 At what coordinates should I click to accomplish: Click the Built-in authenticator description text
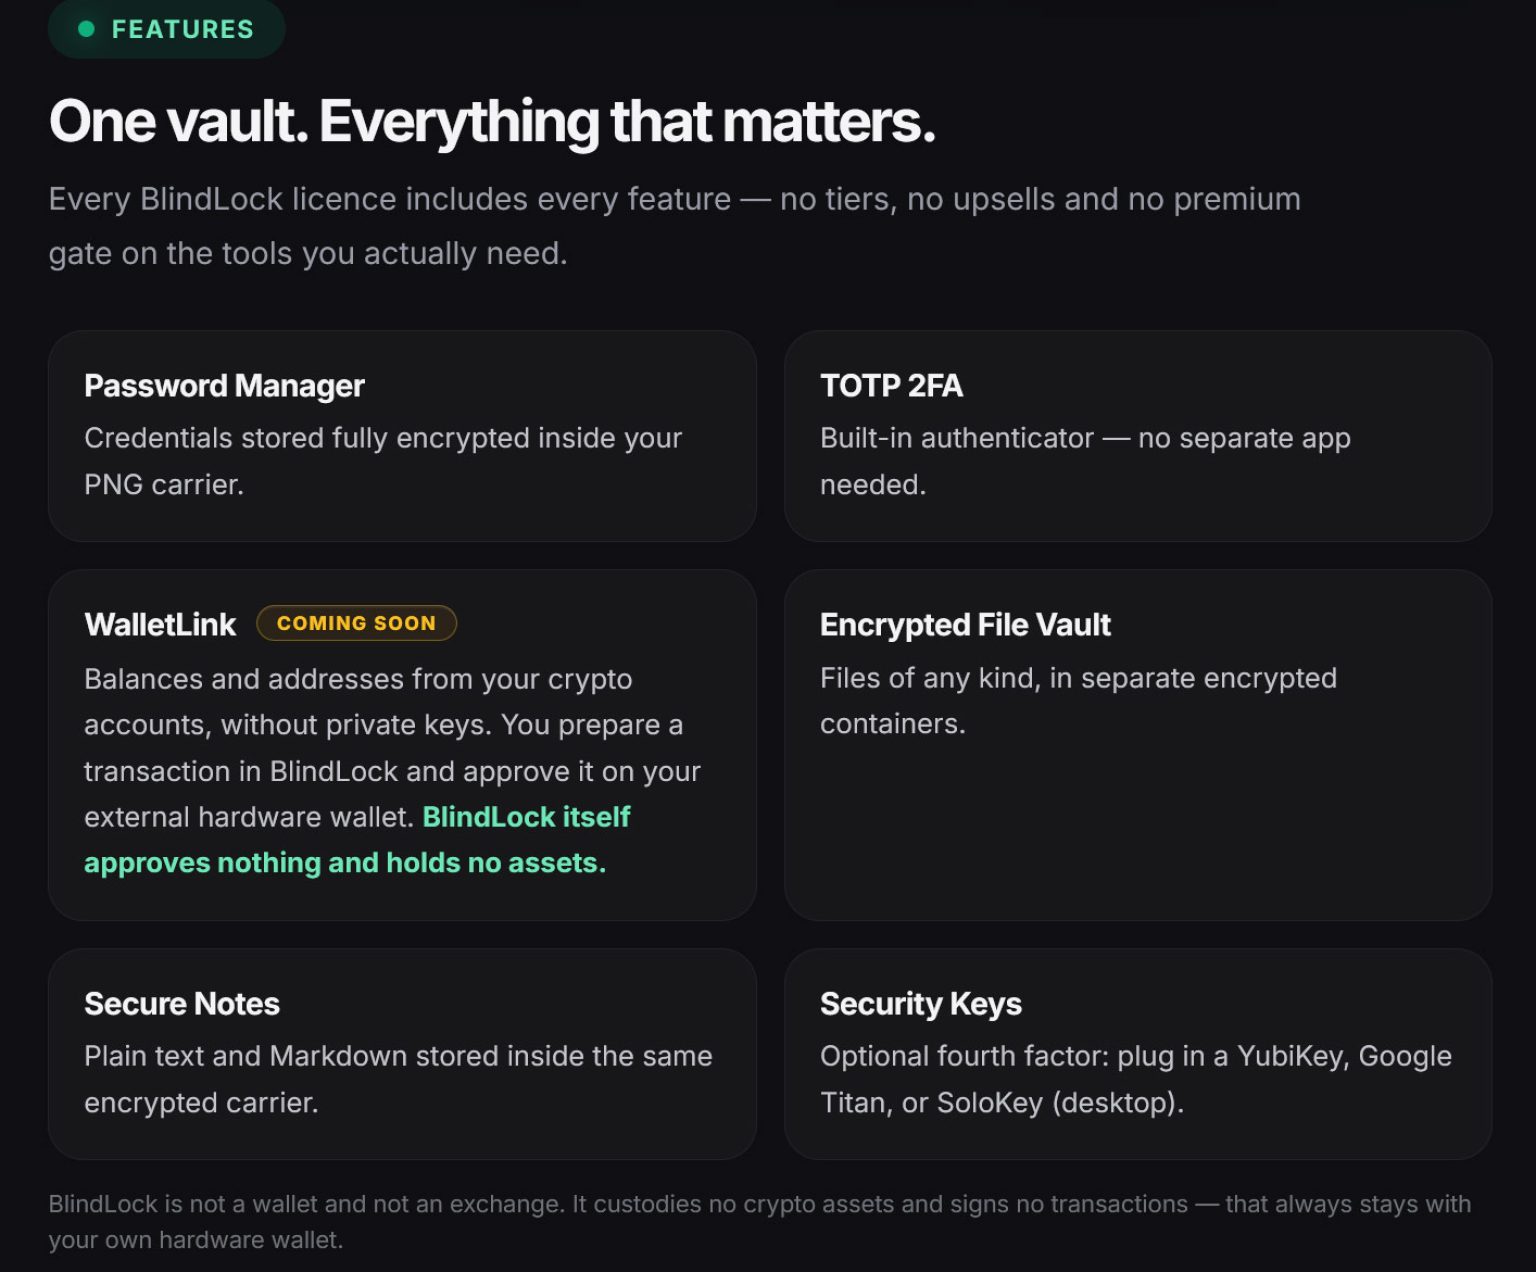point(1085,461)
